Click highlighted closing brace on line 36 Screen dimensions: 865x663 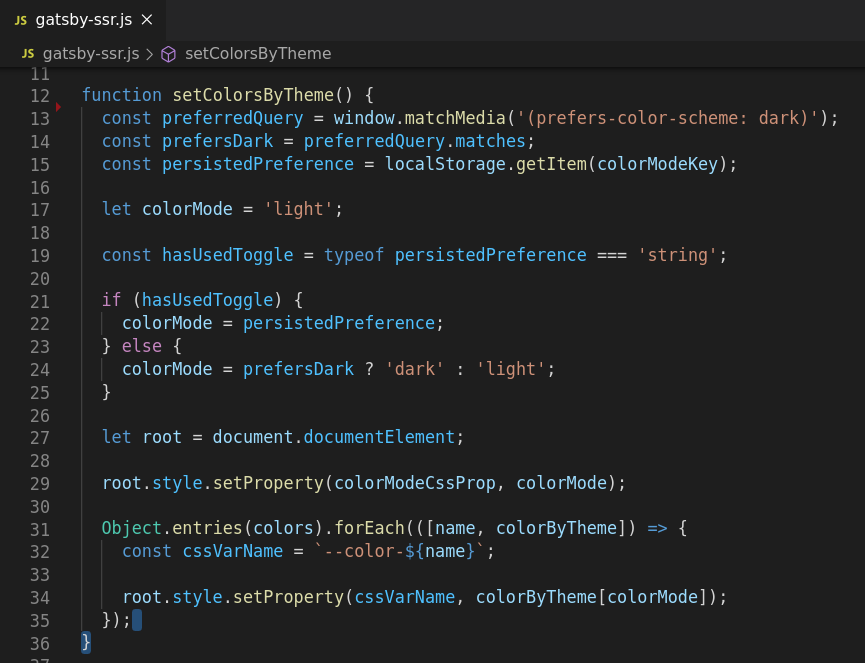[86, 643]
